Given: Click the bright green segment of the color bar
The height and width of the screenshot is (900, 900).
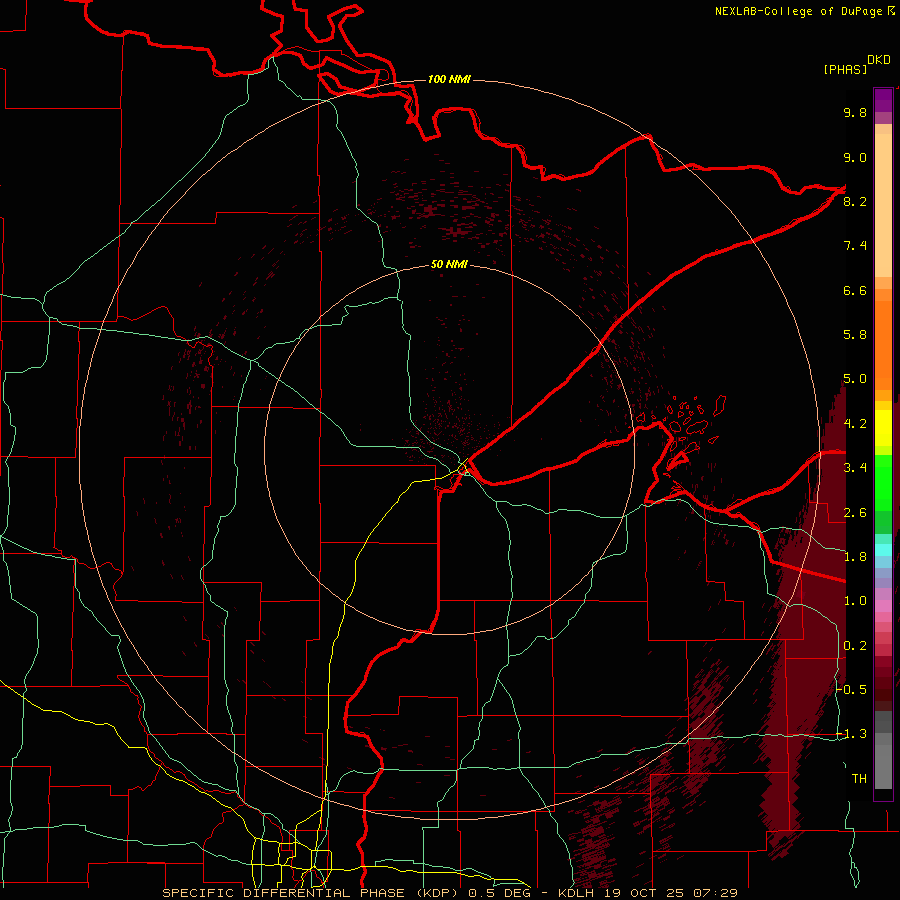Looking at the screenshot, I should tap(883, 482).
